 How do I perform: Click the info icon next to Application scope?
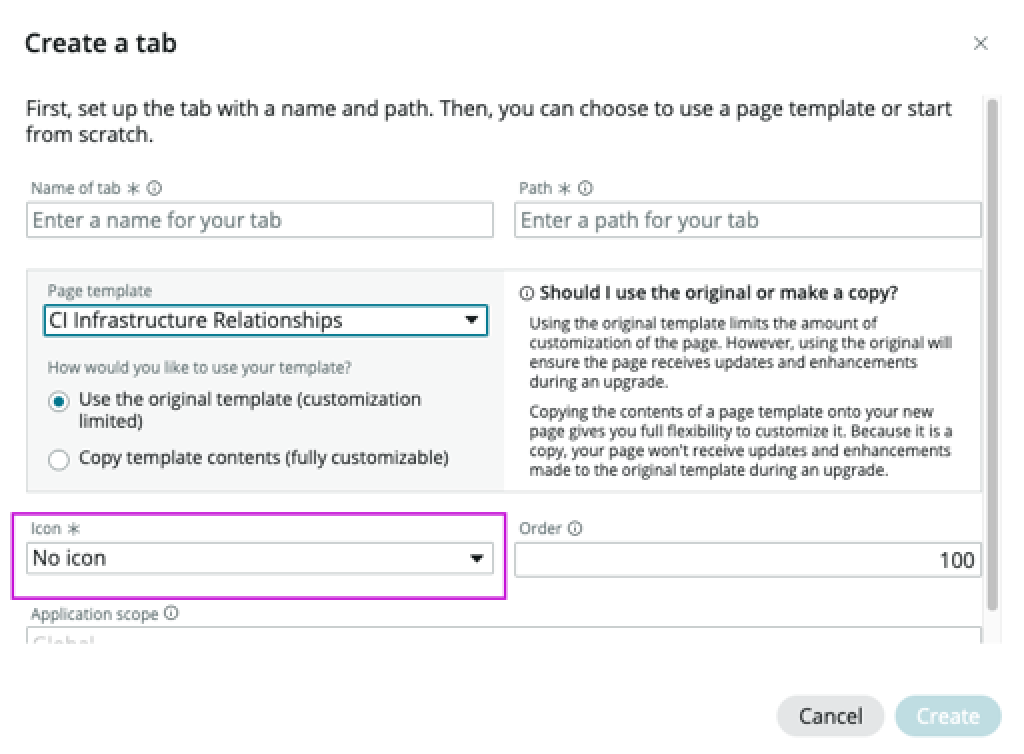(173, 613)
